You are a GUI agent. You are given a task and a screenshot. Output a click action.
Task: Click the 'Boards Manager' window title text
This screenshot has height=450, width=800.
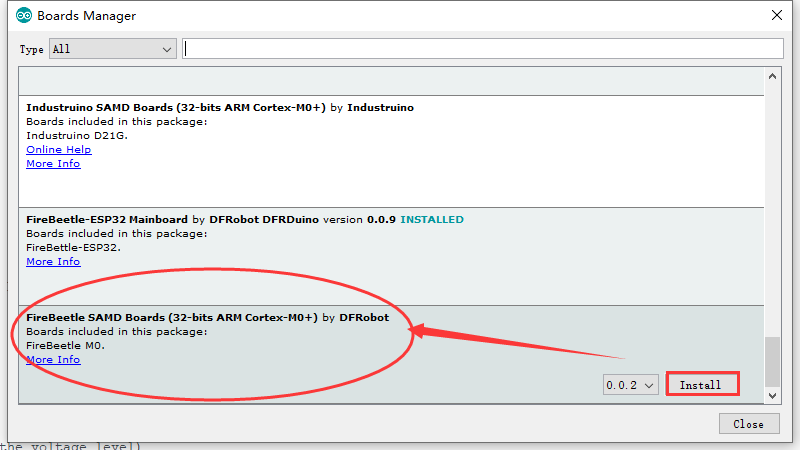pyautogui.click(x=87, y=16)
